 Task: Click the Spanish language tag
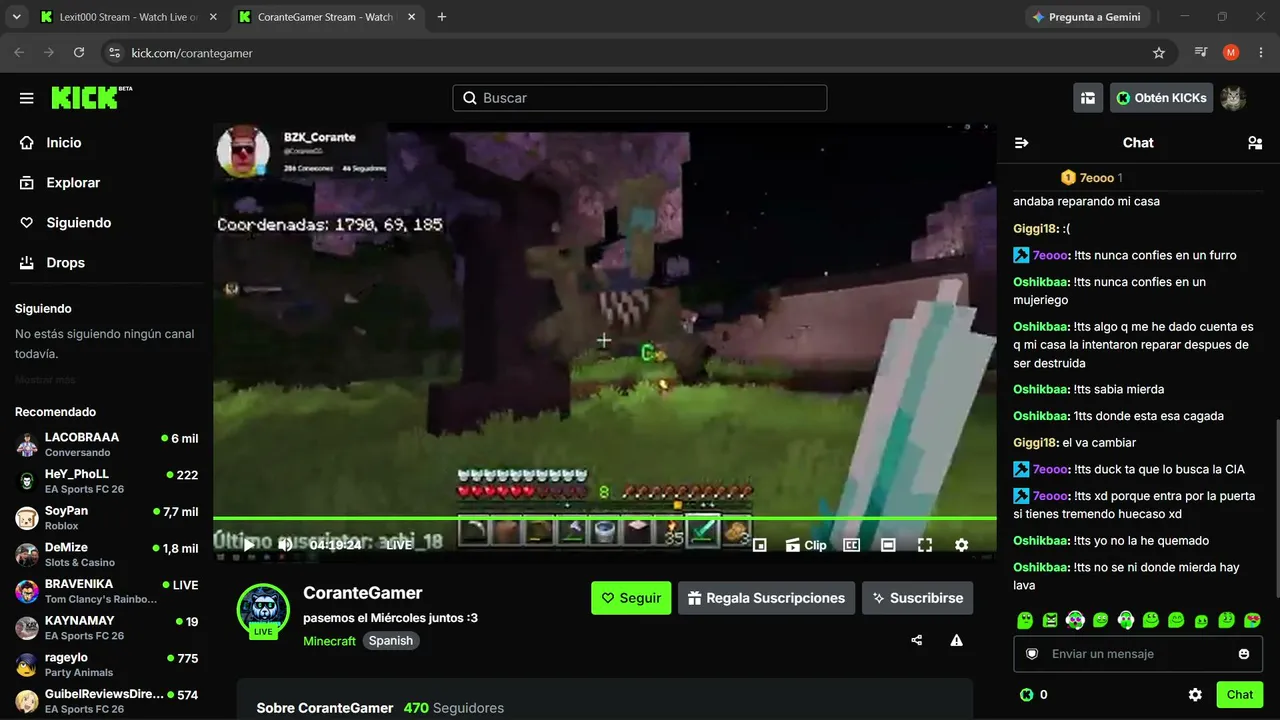[391, 641]
